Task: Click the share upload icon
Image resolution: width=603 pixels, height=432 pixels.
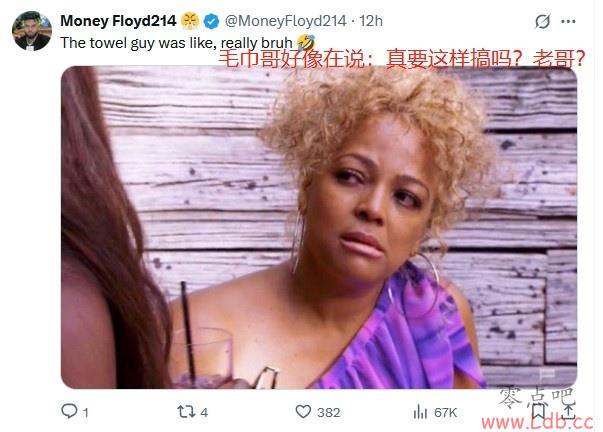Action: point(568,412)
